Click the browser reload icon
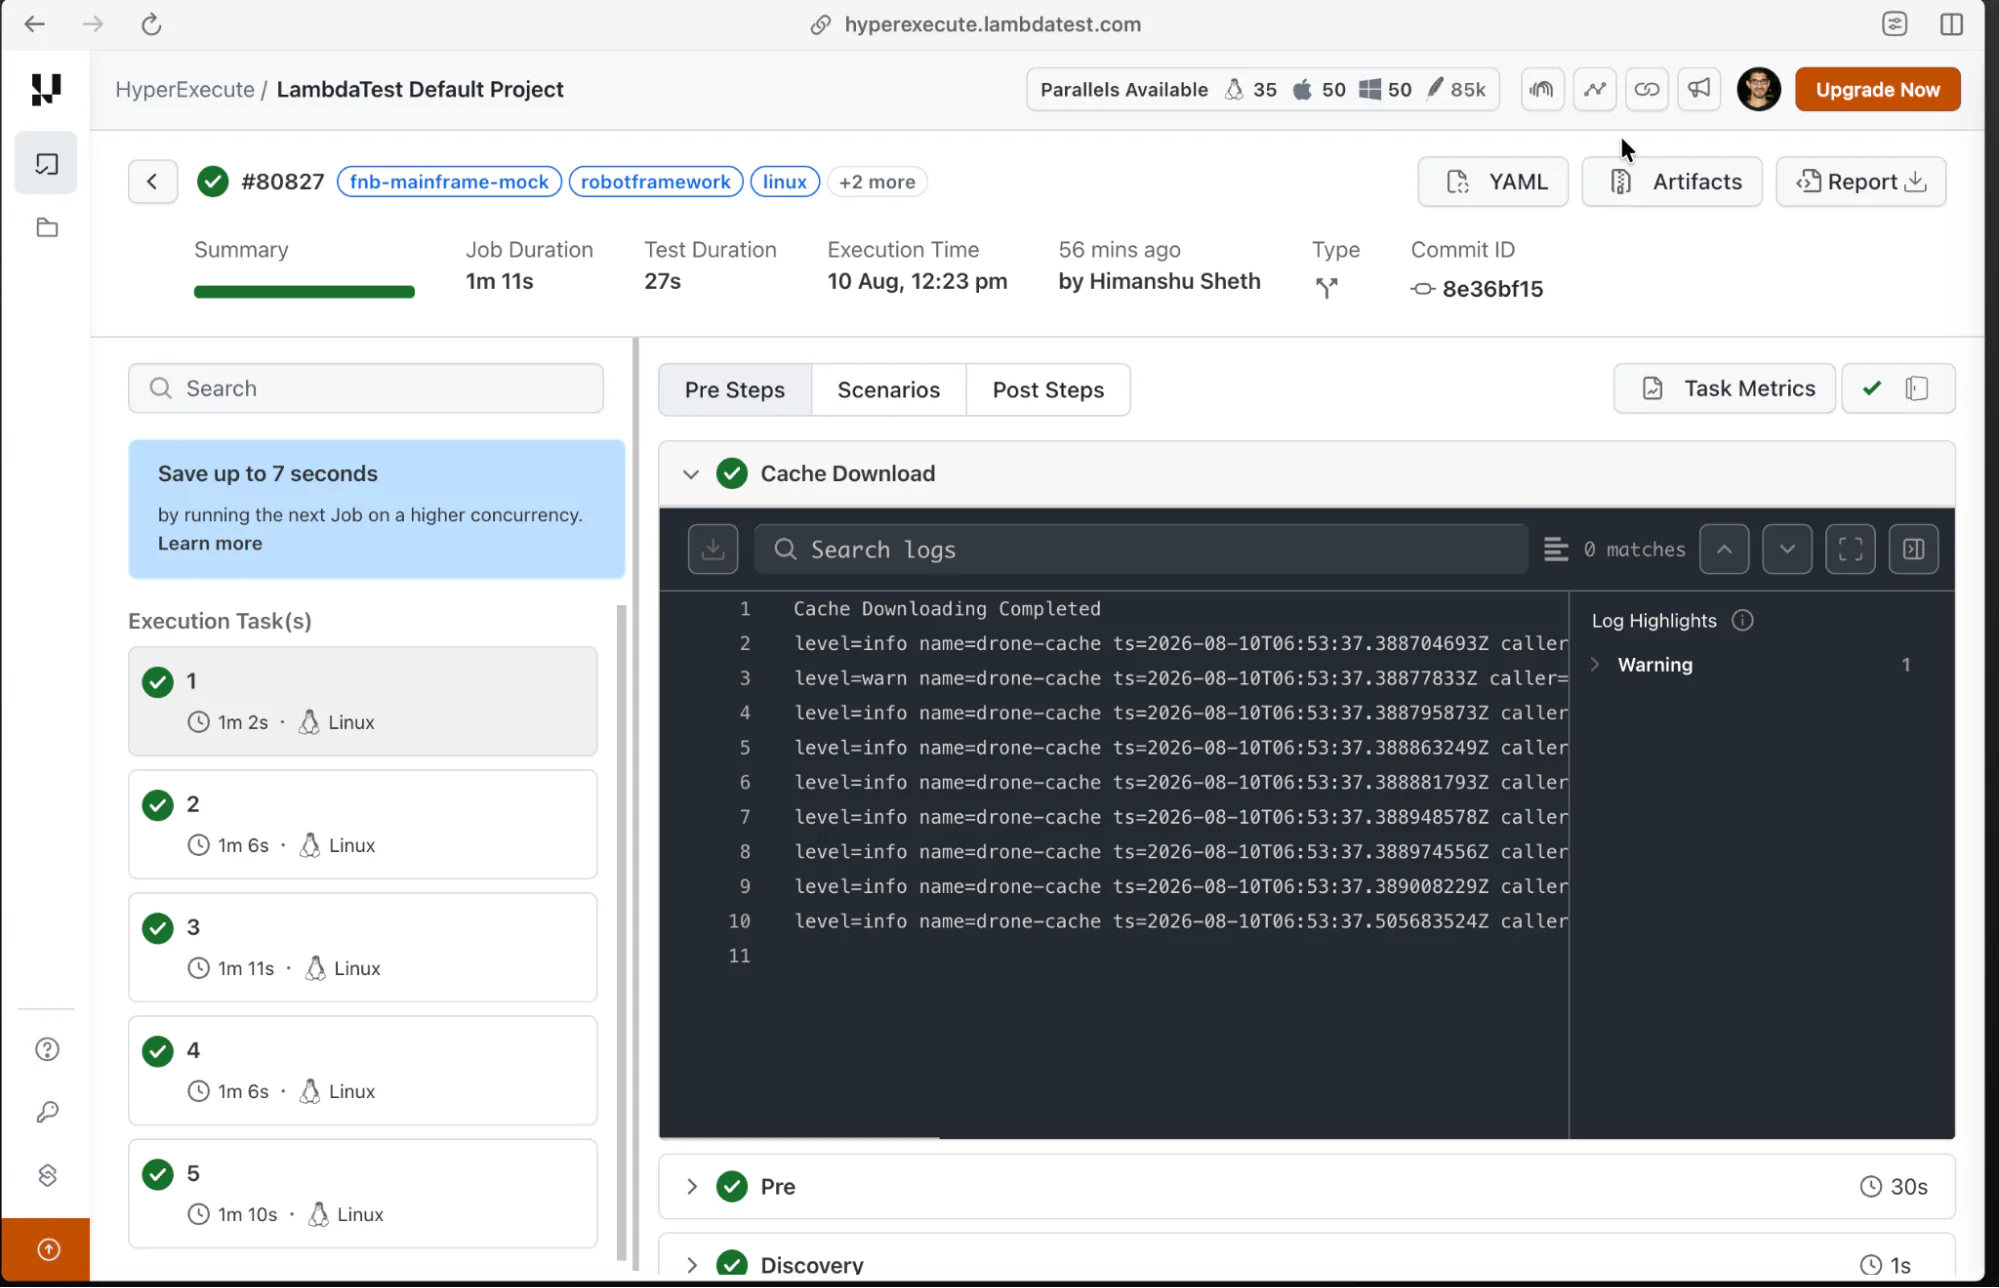This screenshot has width=1999, height=1288. pyautogui.click(x=151, y=24)
